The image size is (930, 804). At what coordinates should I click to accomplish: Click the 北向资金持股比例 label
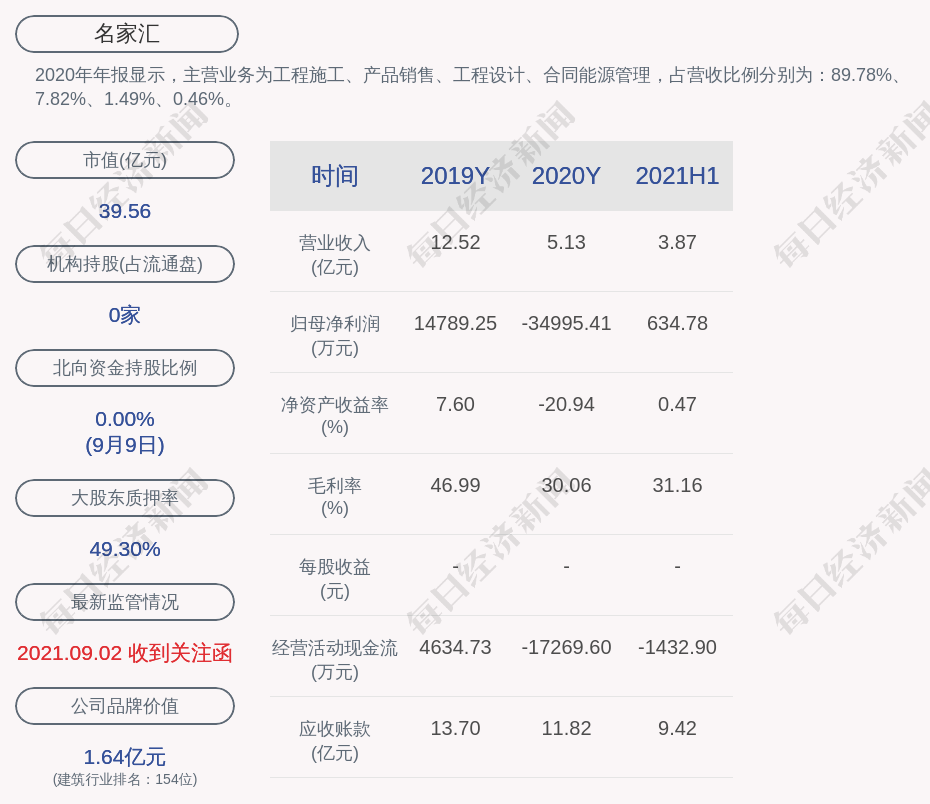(x=124, y=367)
